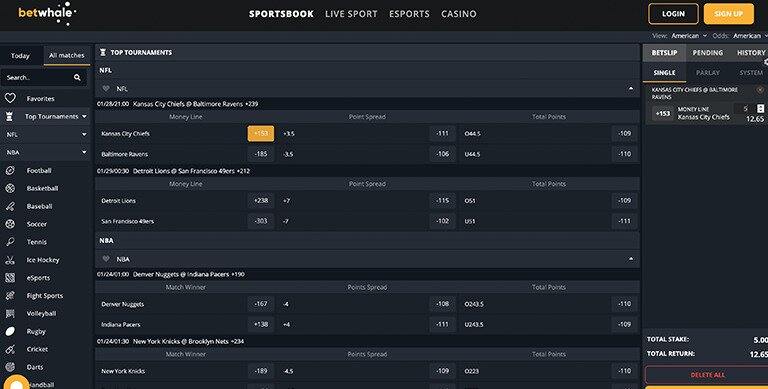The width and height of the screenshot is (768, 389).
Task: Open New York Knicks @ Brooklyn Nets match
Action: point(181,341)
